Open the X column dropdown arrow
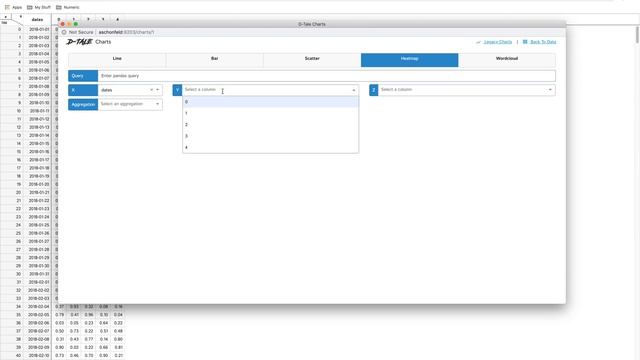 (x=158, y=90)
